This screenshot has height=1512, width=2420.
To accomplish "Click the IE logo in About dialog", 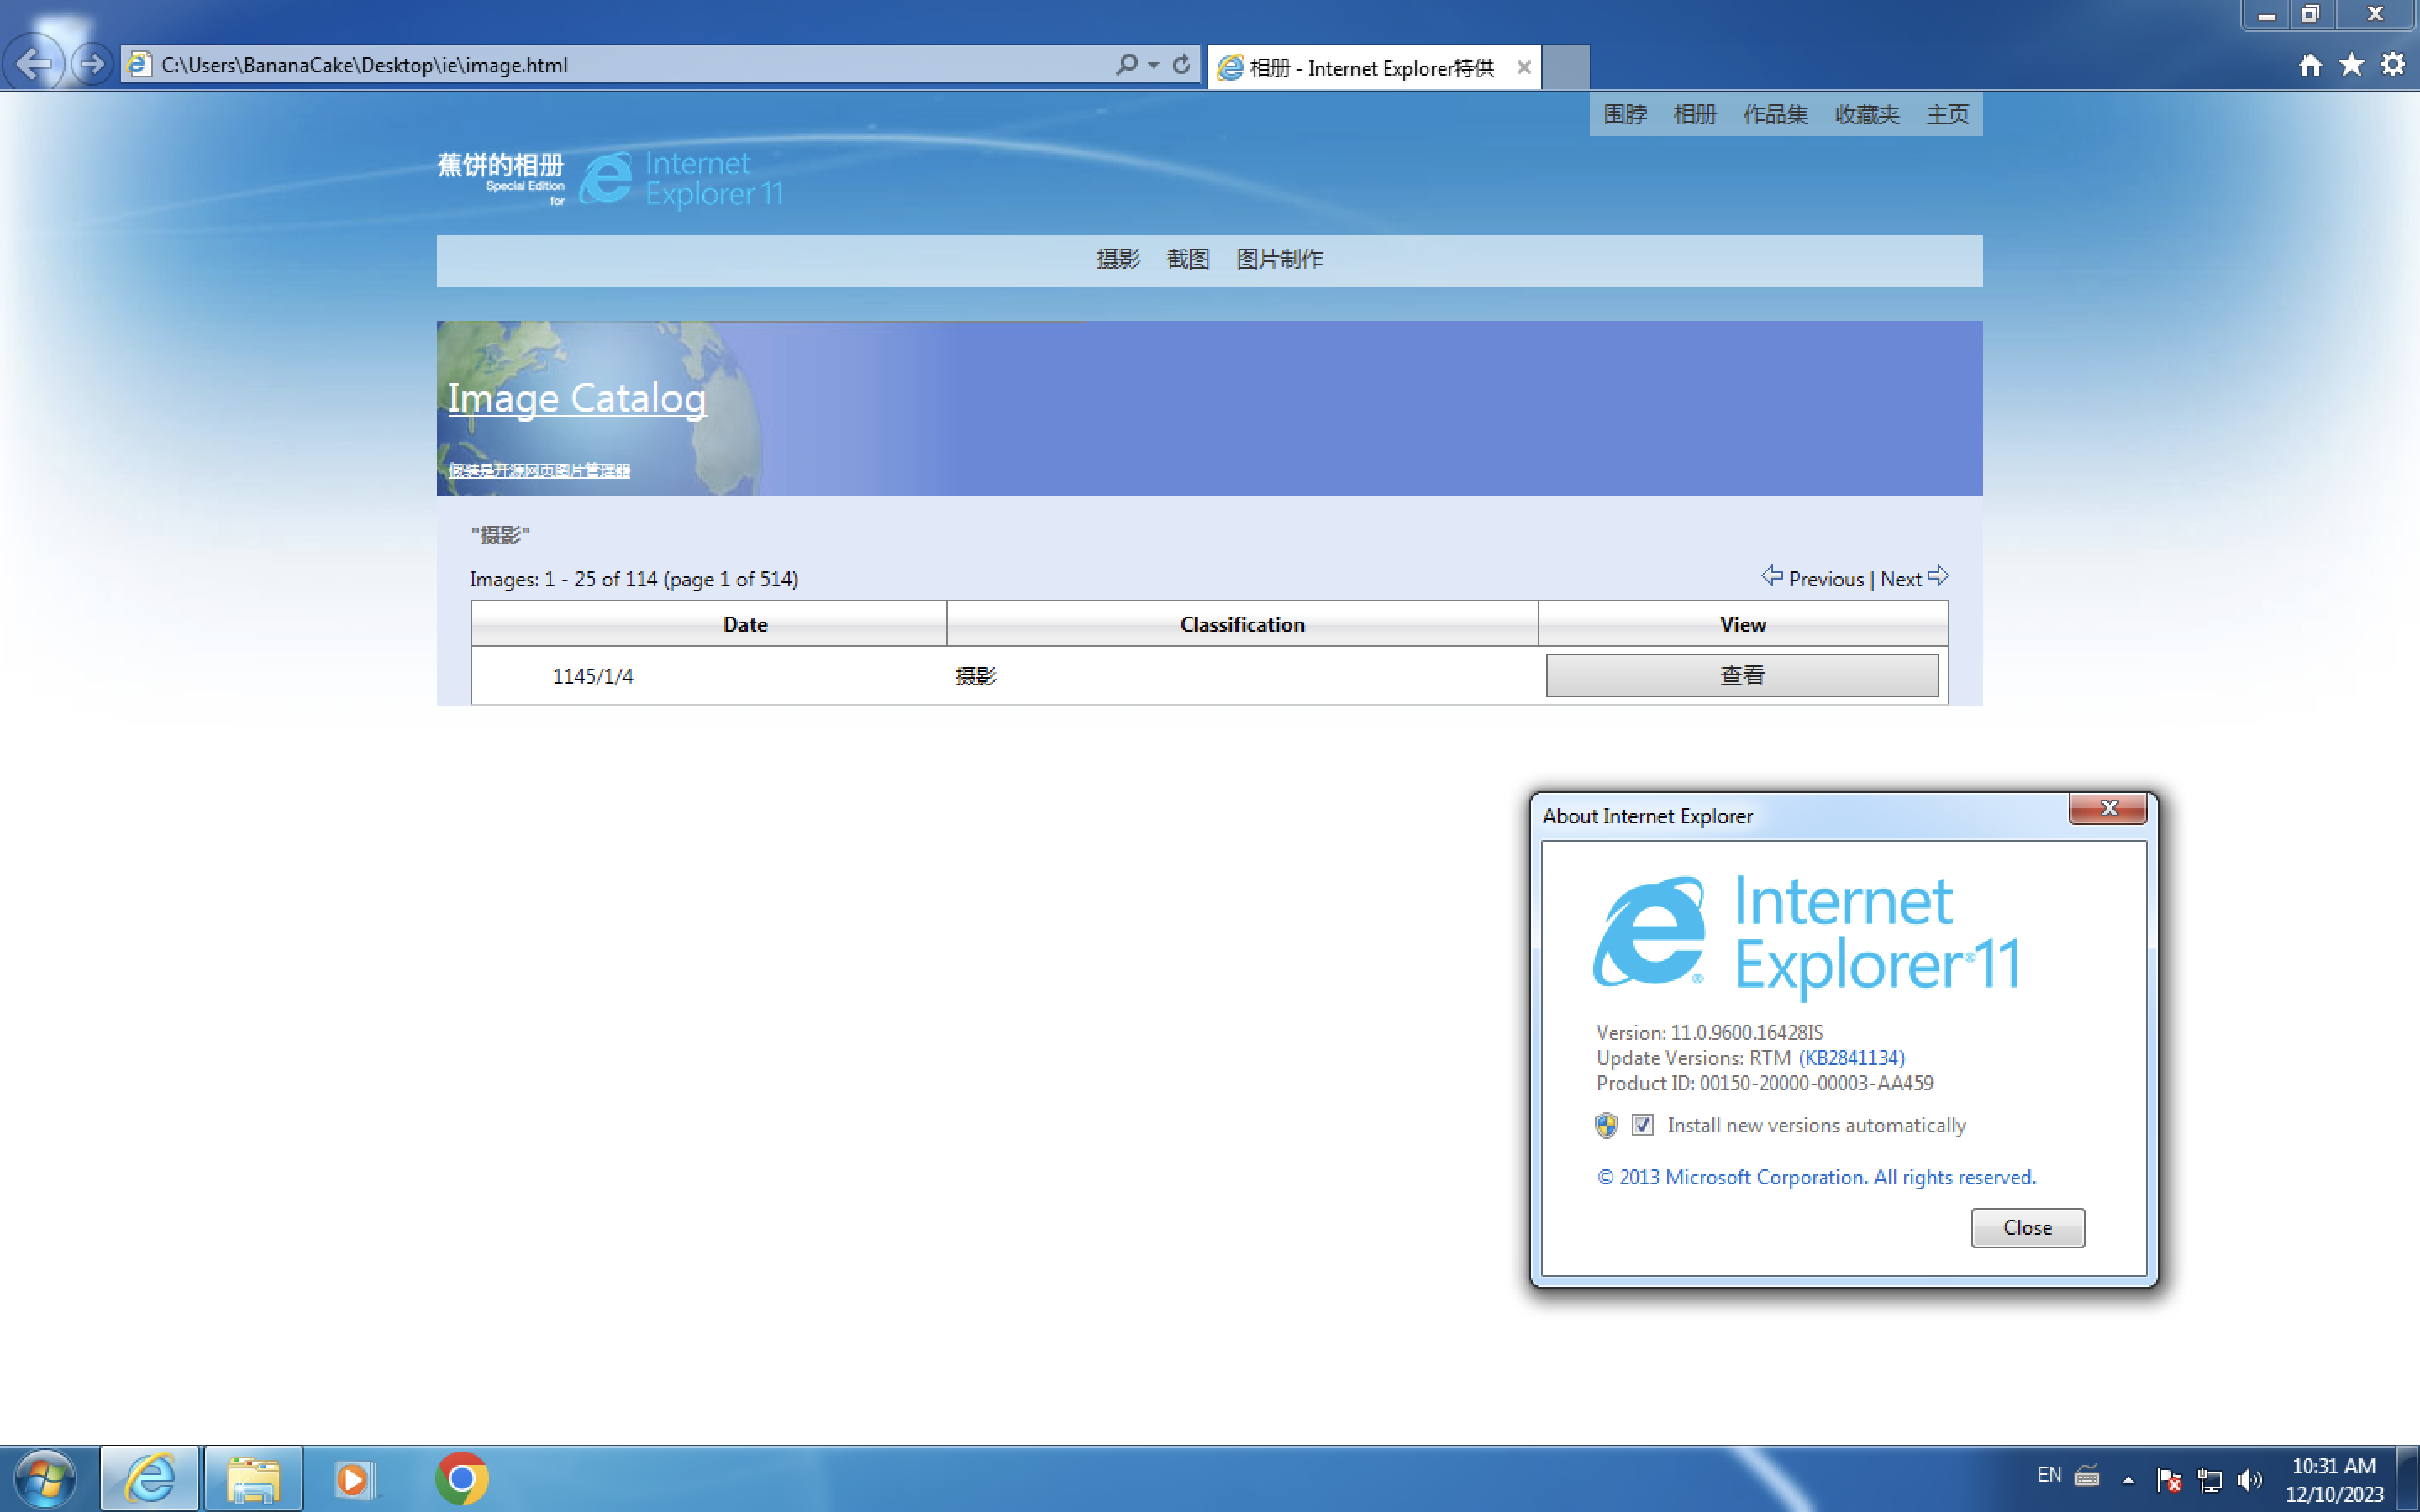I will (1650, 932).
